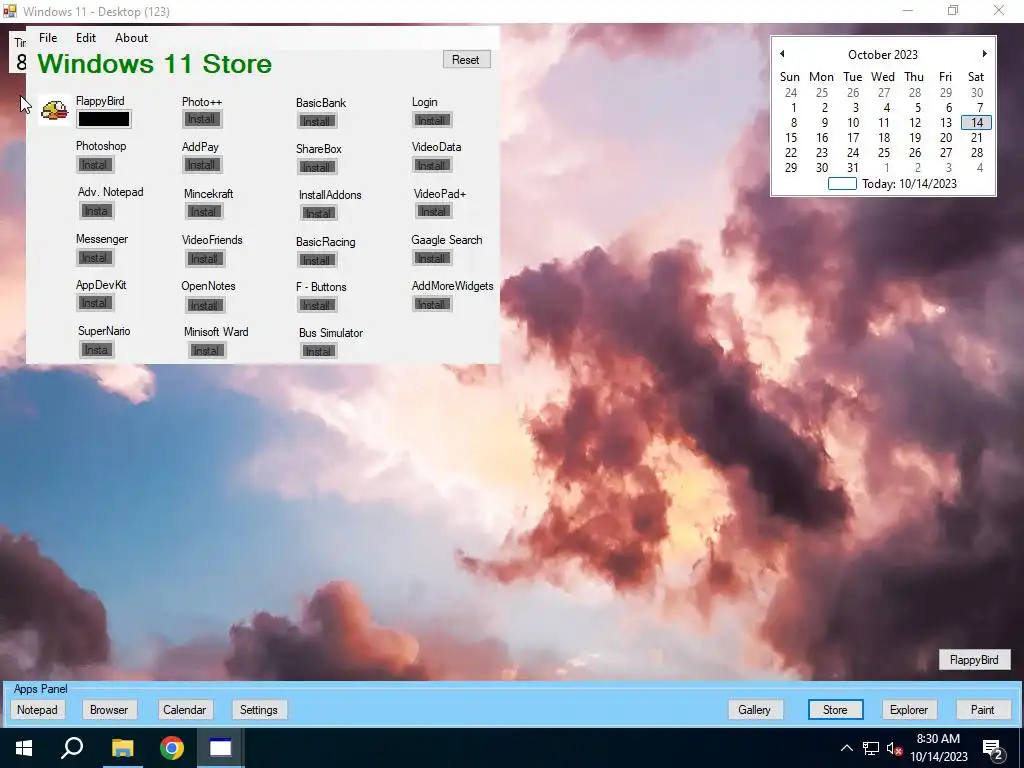1024x768 pixels.
Task: Click the FlappyBird bird icon in Store
Action: [54, 110]
